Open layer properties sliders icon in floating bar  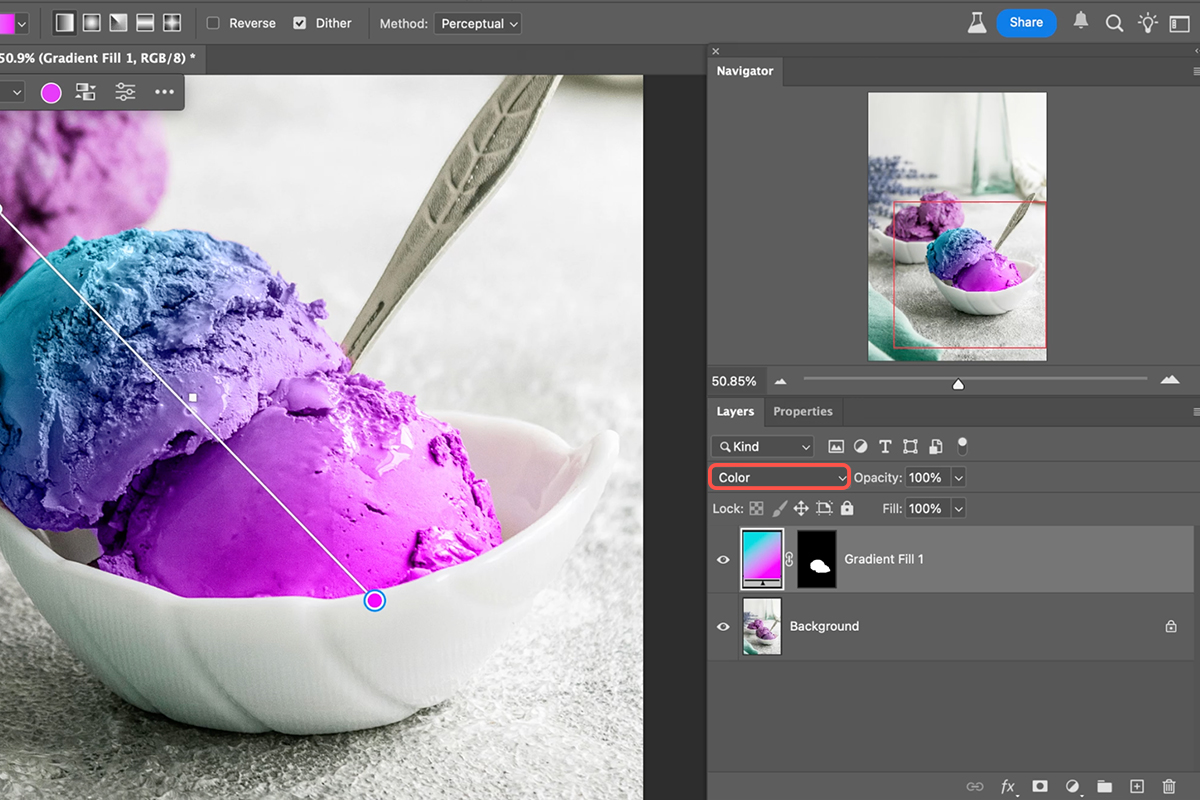coord(125,91)
